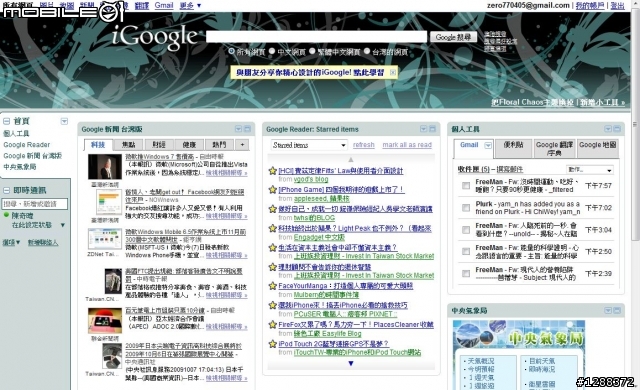This screenshot has width=640, height=390.
Task: Switch to the 熱門 news tab
Action: 219,145
